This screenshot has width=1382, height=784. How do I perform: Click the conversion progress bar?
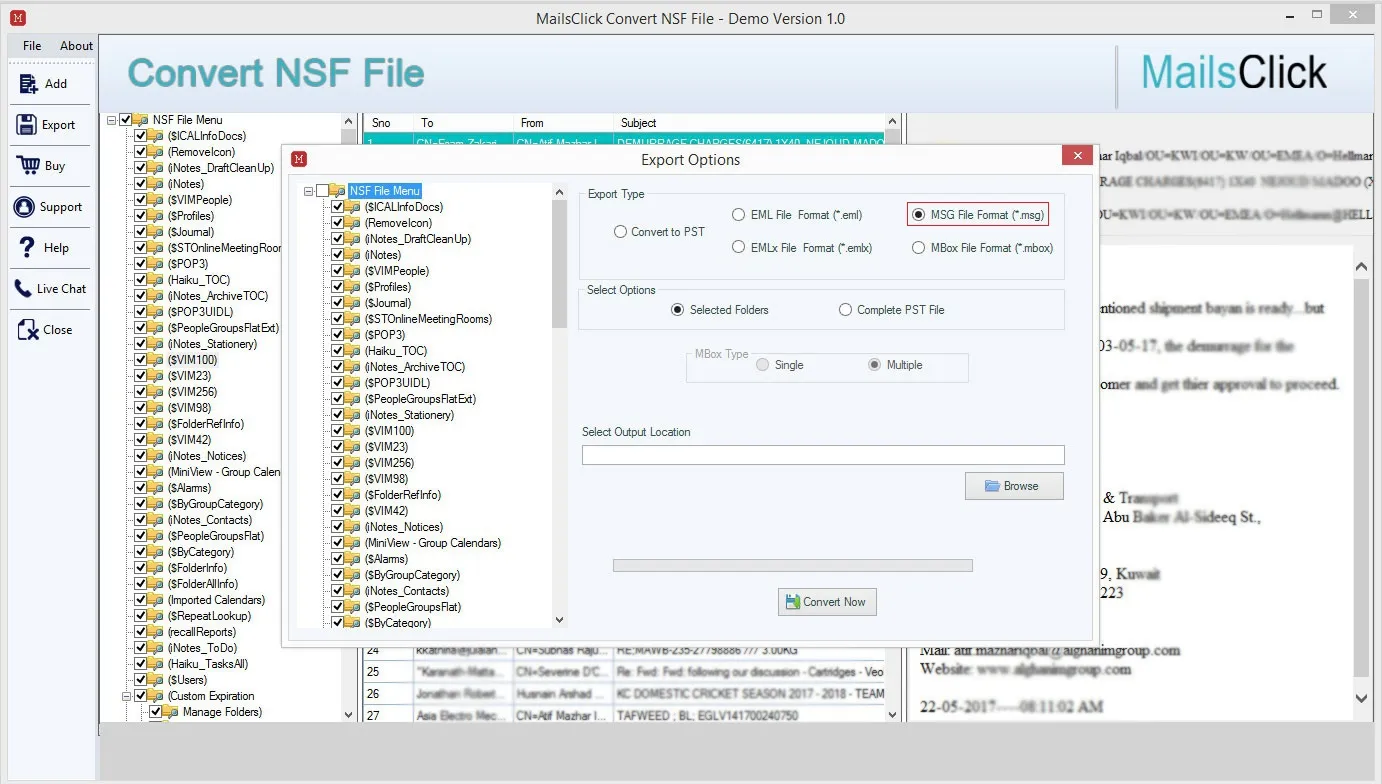[792, 566]
